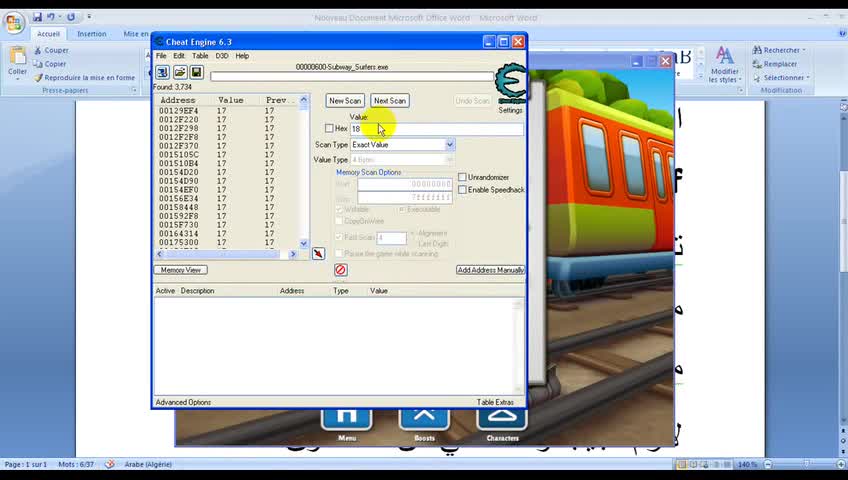Open the Help menu in Cheat Engine
The image size is (848, 480).
(x=242, y=56)
